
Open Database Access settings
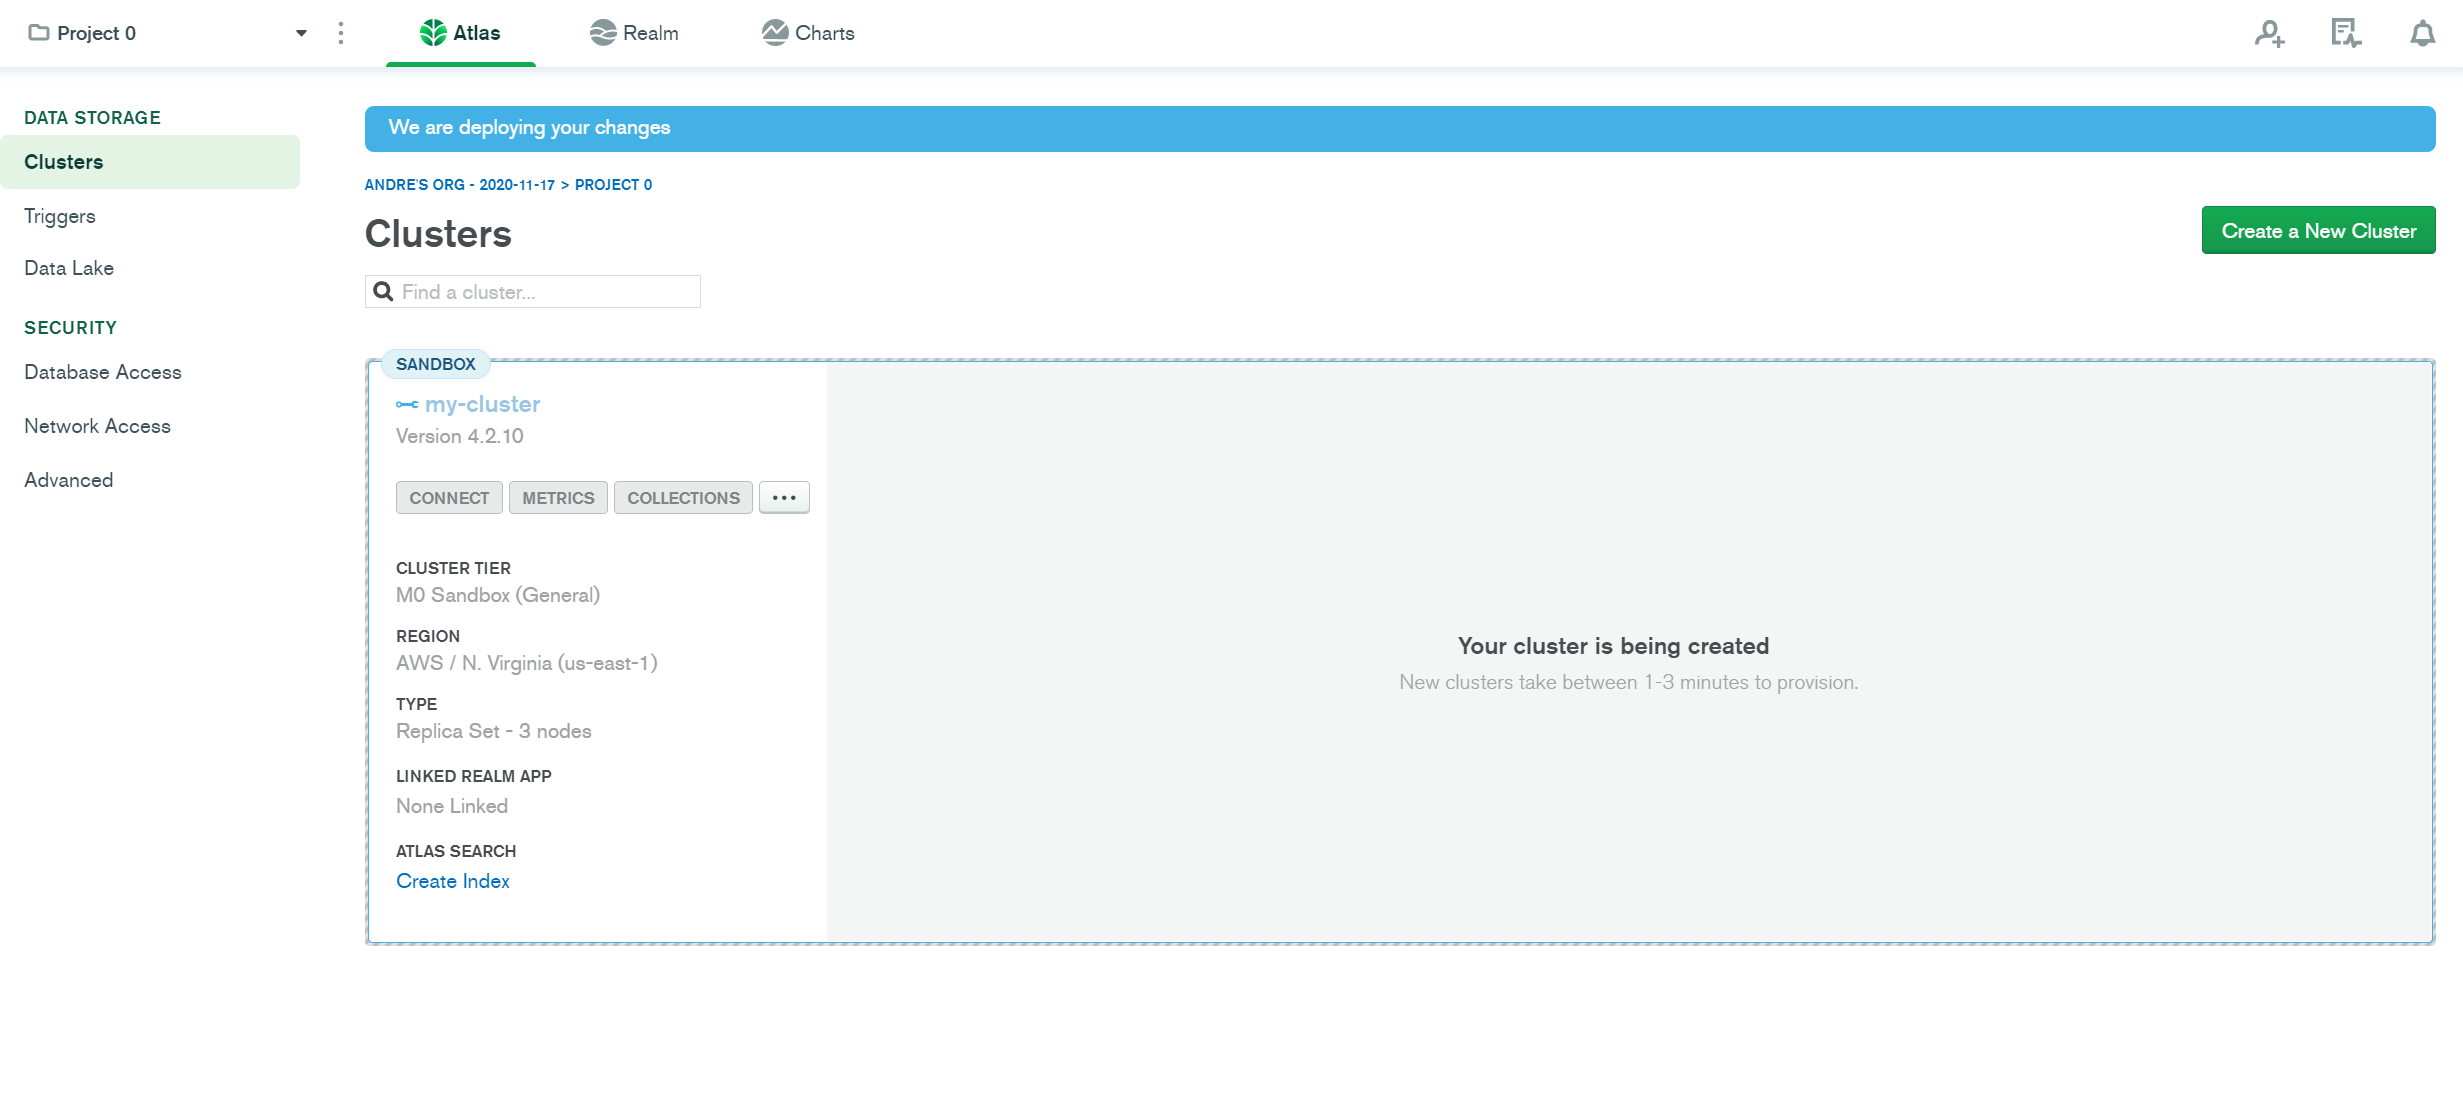103,372
